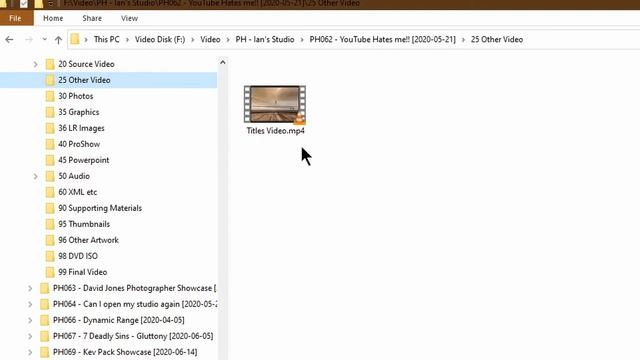Expand PH069 - Kev Pack Showcase folder
The height and width of the screenshot is (360, 640).
coord(30,352)
